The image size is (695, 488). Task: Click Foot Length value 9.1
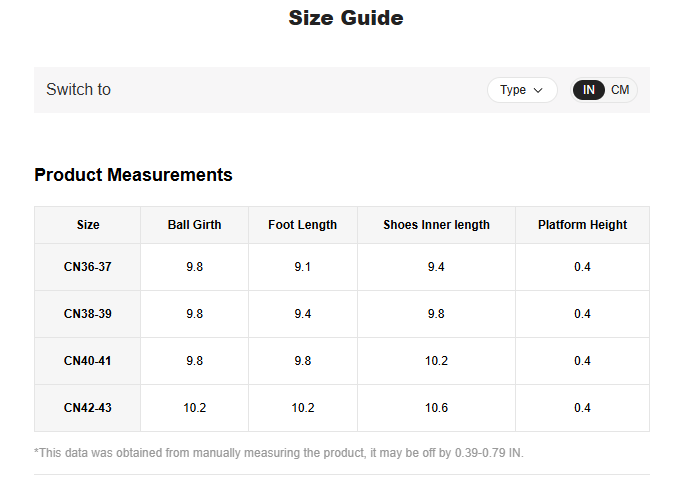point(302,267)
